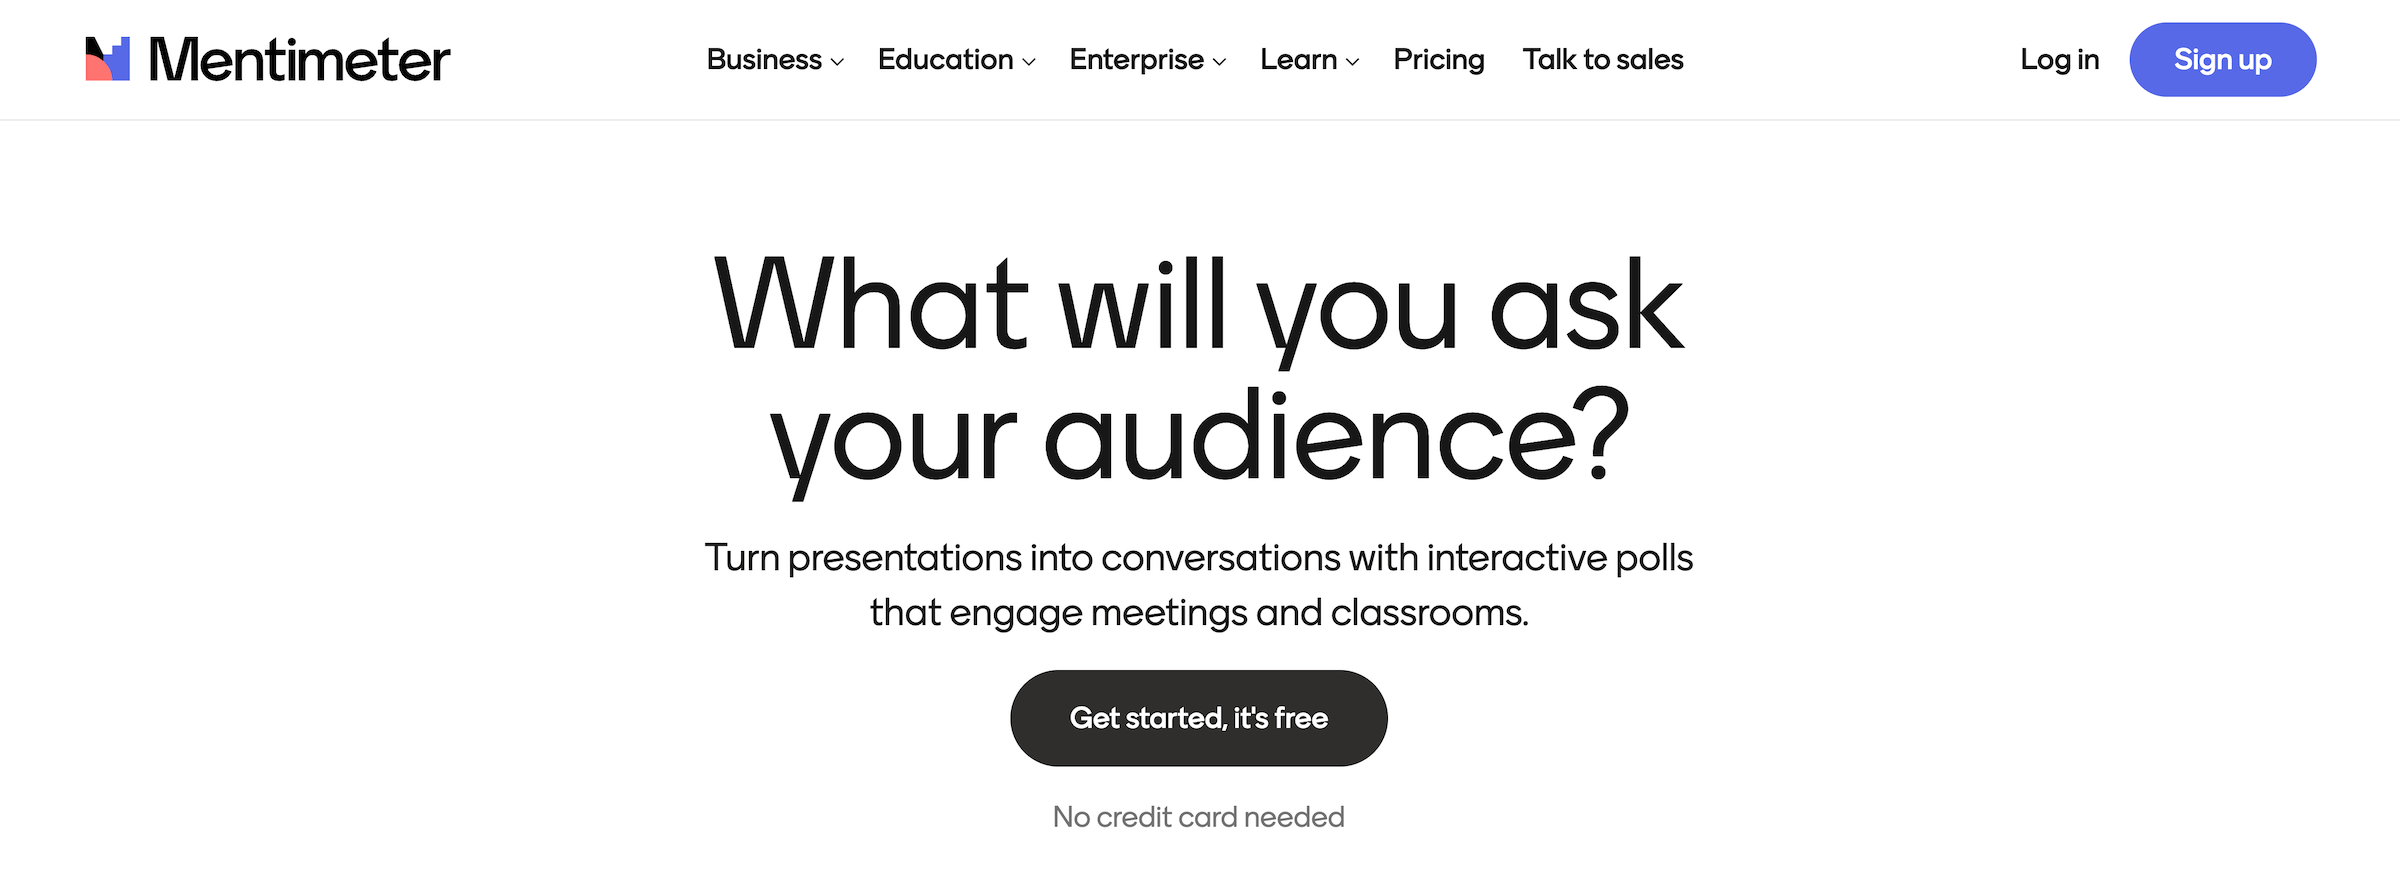Click the Mentimeter wordmark to go home
Viewport: 2400px width, 895px height.
click(x=300, y=59)
